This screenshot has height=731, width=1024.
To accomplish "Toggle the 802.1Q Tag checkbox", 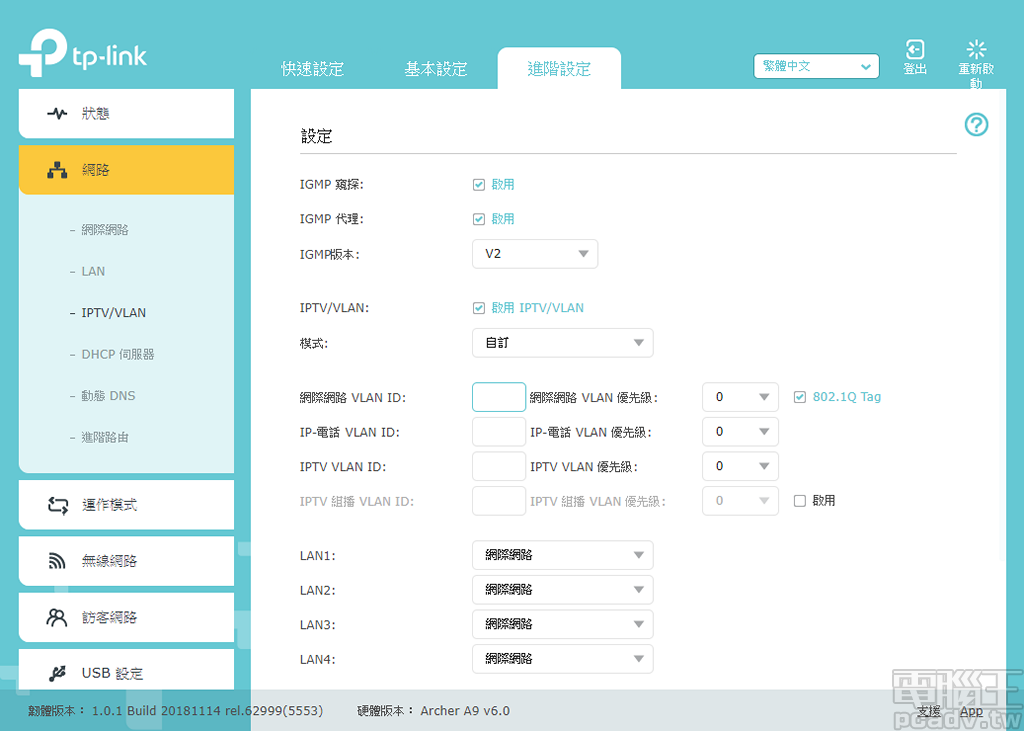I will [x=799, y=396].
